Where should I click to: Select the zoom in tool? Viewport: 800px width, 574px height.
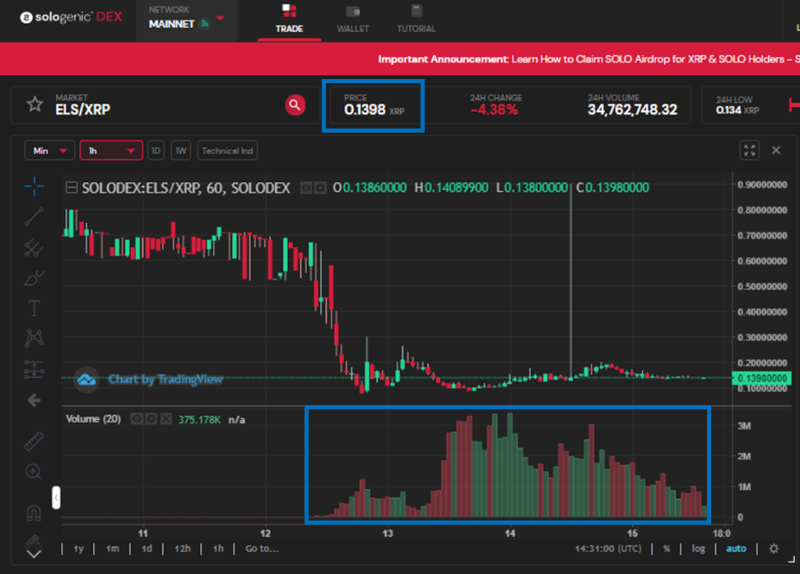tap(33, 471)
